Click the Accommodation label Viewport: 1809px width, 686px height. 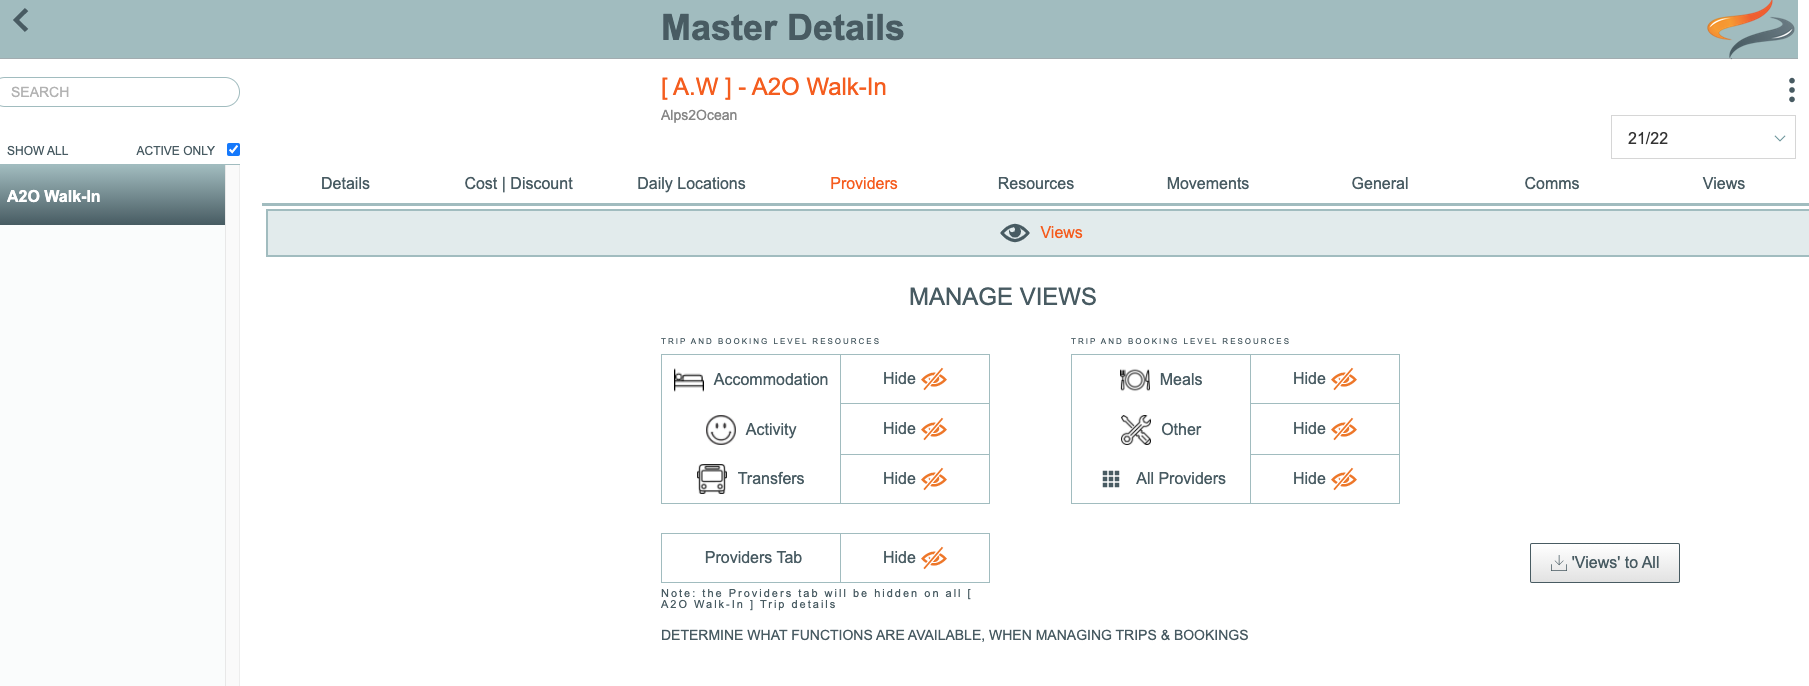click(770, 380)
